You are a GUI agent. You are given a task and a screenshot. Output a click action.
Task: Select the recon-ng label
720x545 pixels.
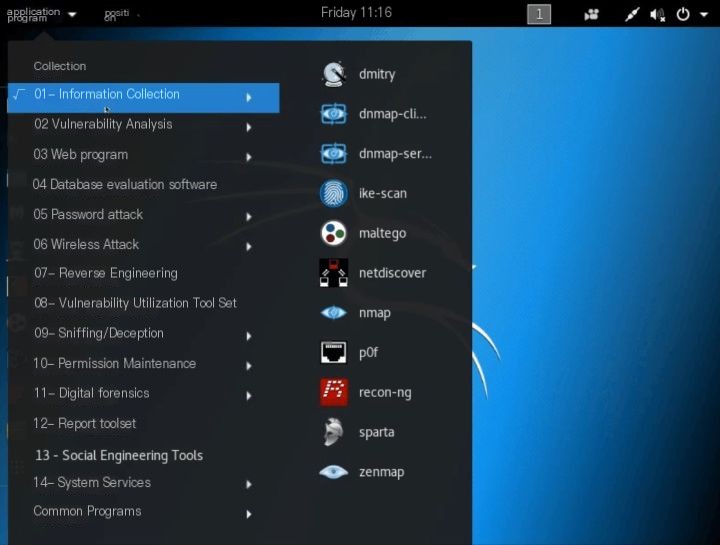coord(385,393)
